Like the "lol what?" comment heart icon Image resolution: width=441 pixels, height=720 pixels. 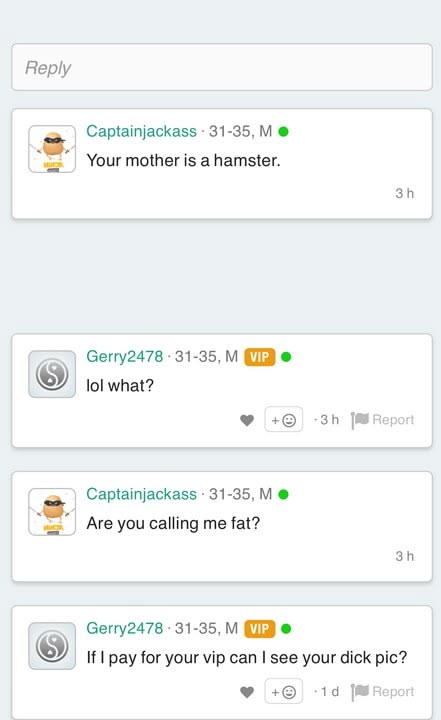pos(247,420)
